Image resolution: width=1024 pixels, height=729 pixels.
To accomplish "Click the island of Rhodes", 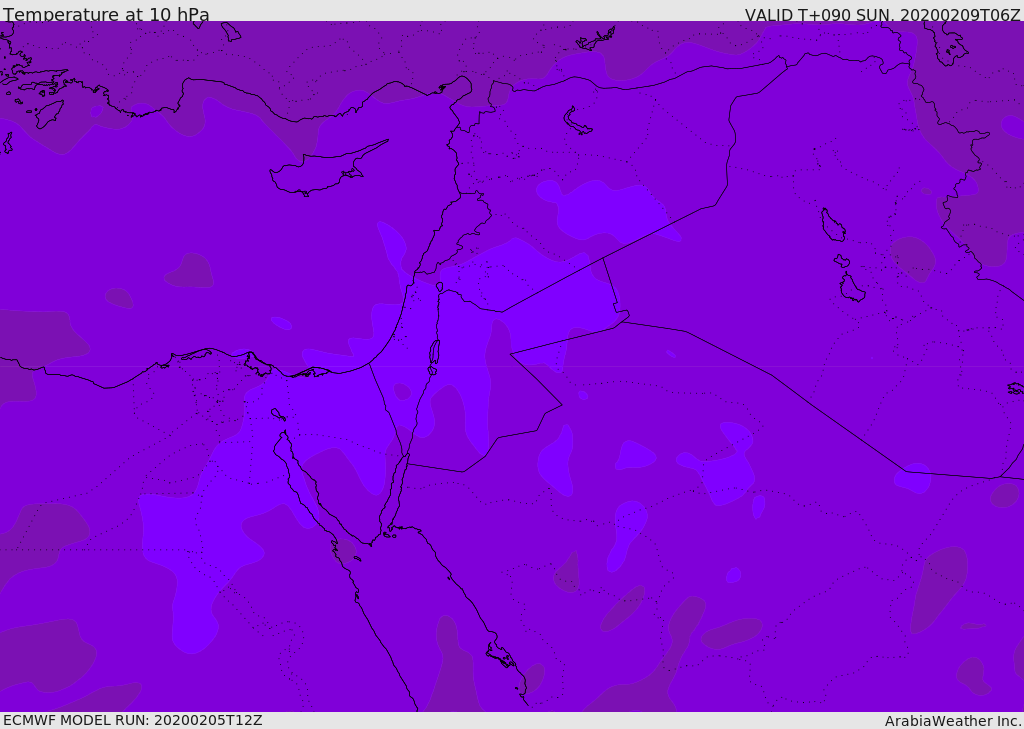I will [48, 114].
